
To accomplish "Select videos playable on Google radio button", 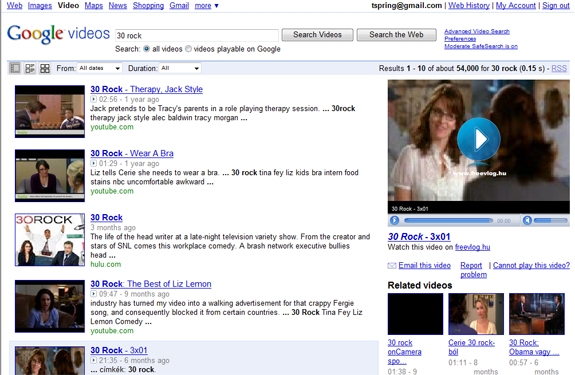I will click(x=188, y=49).
